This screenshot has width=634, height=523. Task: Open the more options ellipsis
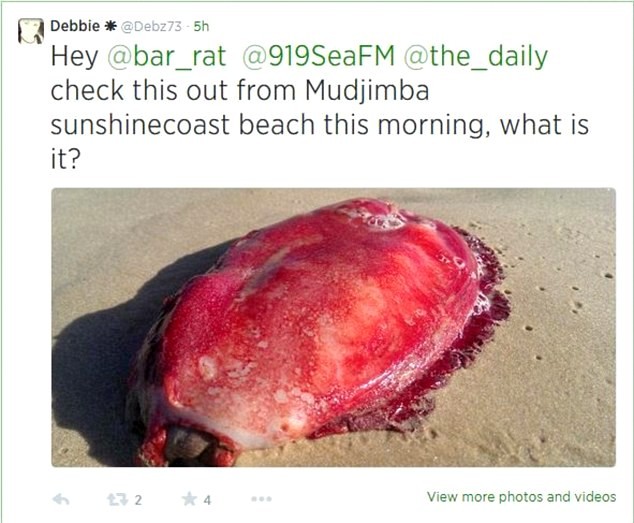coord(261,499)
